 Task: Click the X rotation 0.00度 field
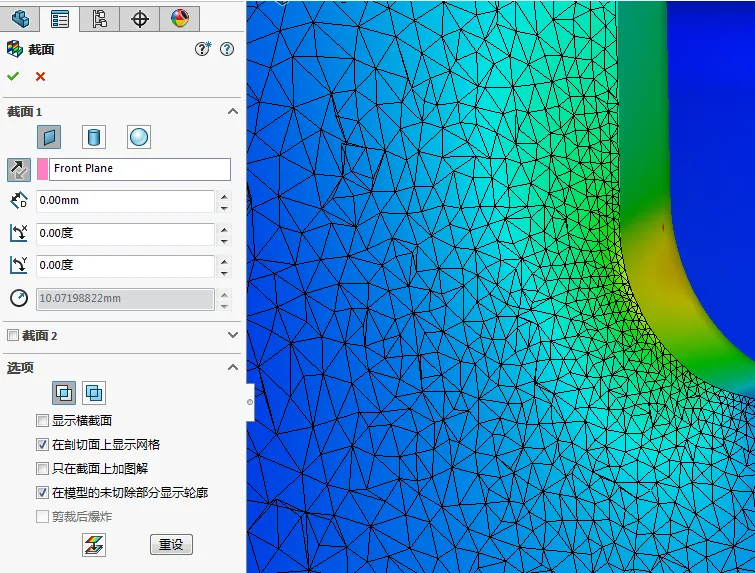(125, 234)
